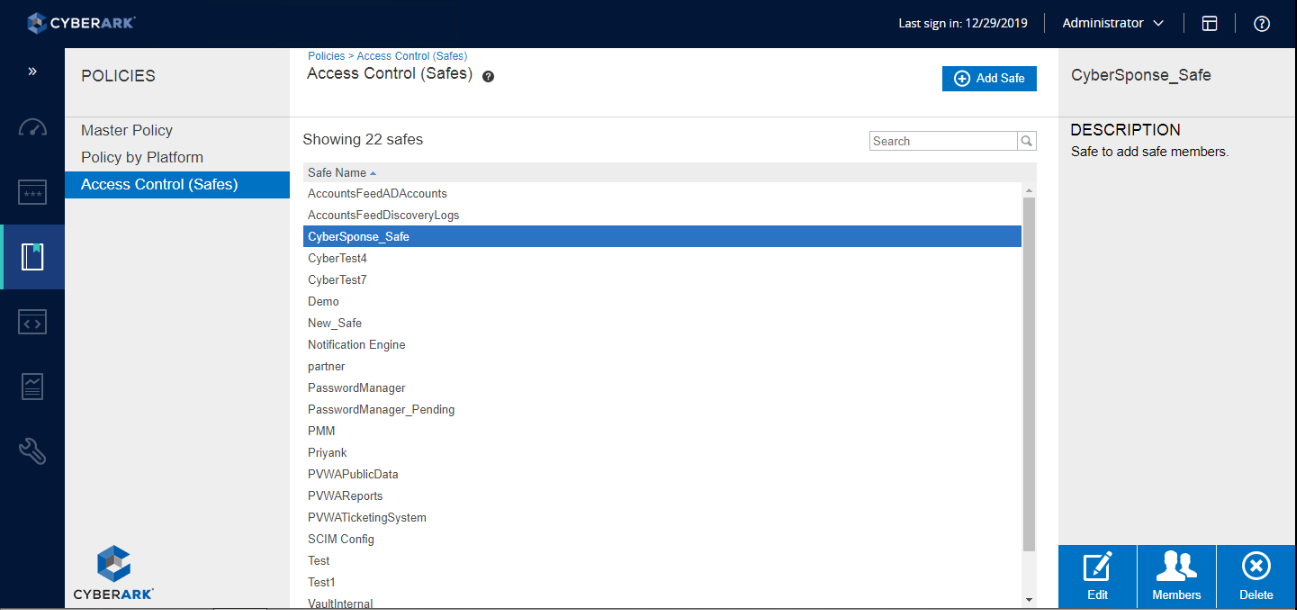Viewport: 1297px width, 610px height.
Task: Focus the Search safes input field
Action: coord(943,141)
